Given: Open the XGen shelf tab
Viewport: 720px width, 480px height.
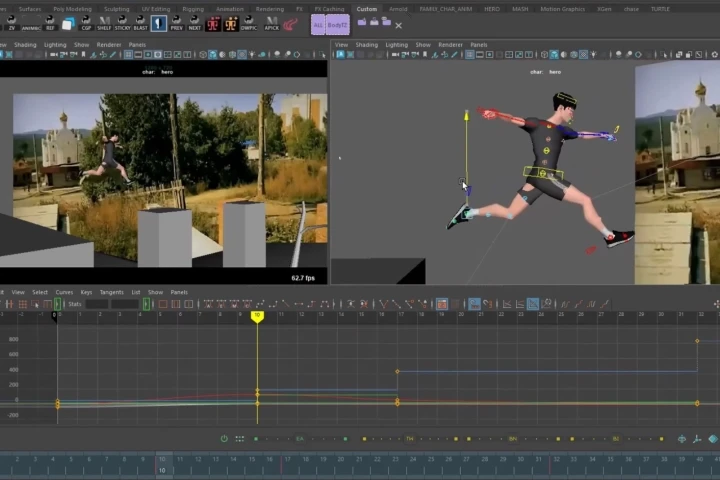Looking at the screenshot, I should [604, 9].
